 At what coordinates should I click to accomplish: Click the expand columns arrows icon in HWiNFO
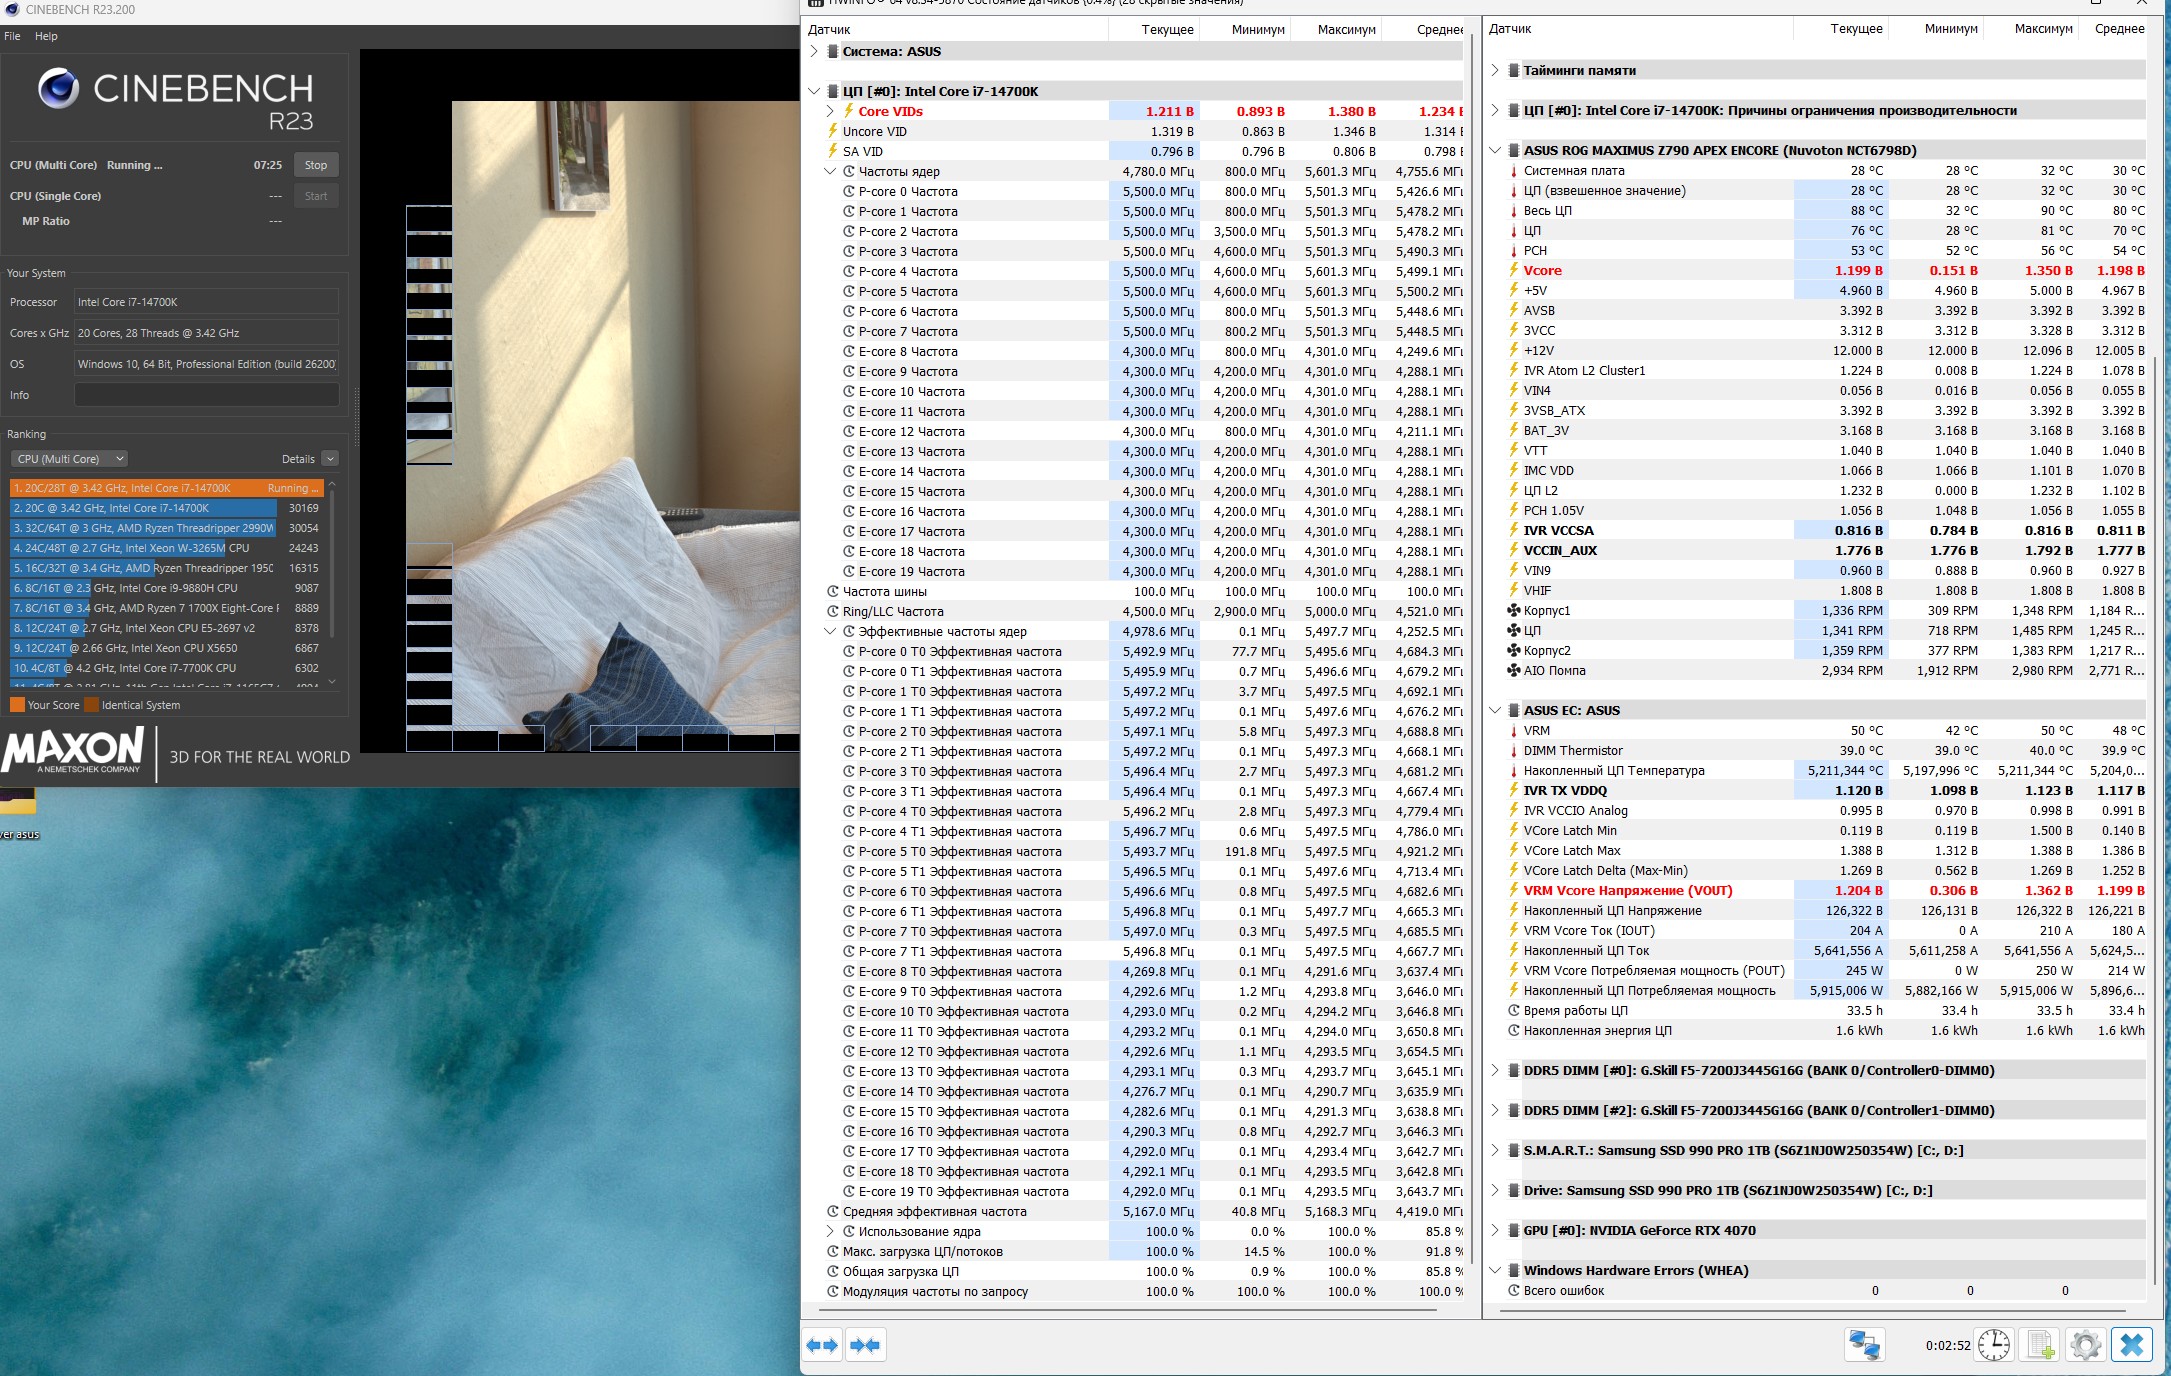tap(822, 1345)
